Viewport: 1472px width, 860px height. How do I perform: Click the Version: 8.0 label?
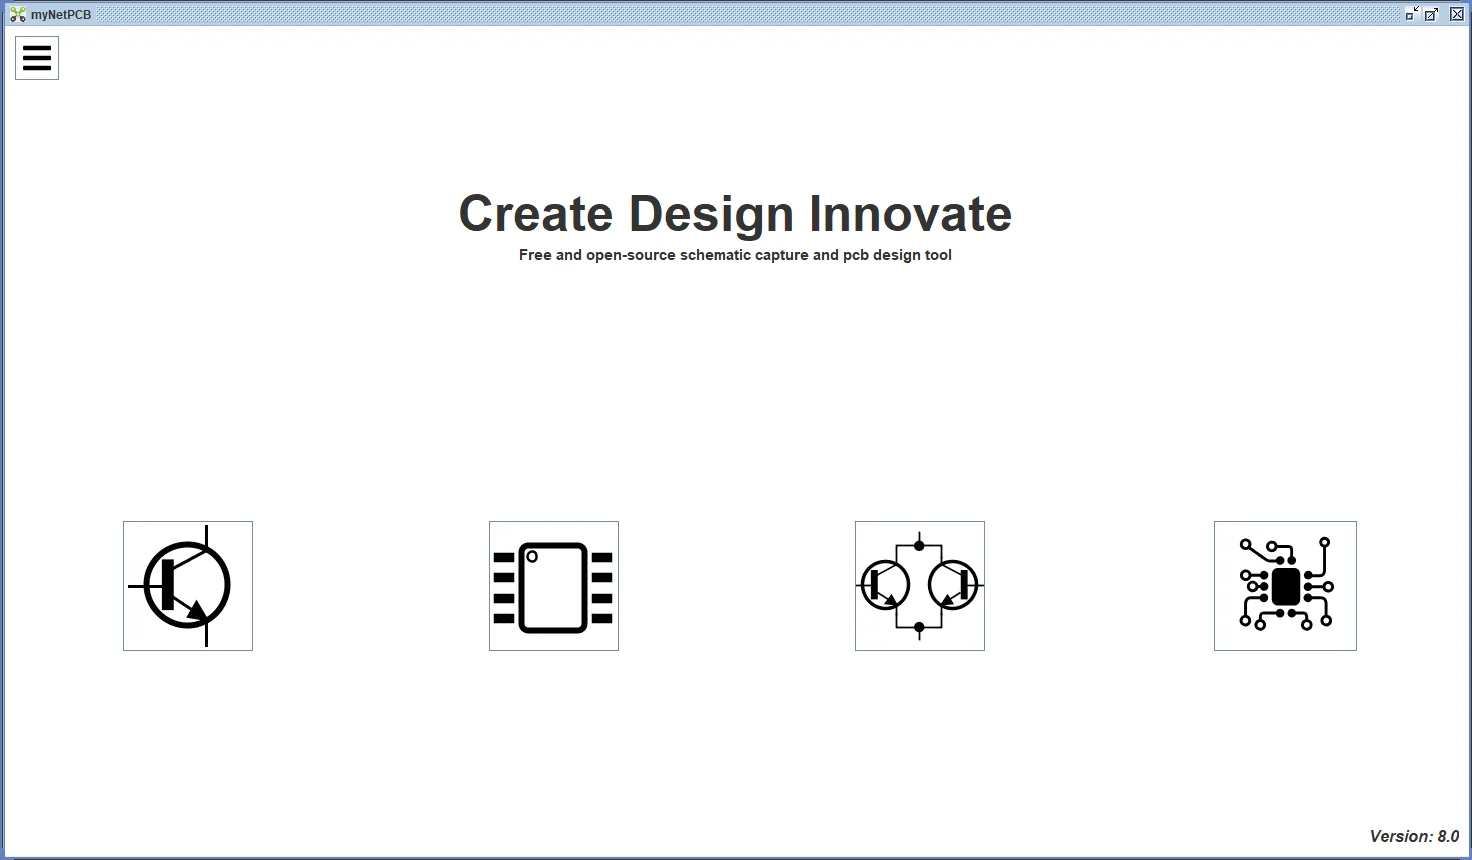[x=1413, y=836]
